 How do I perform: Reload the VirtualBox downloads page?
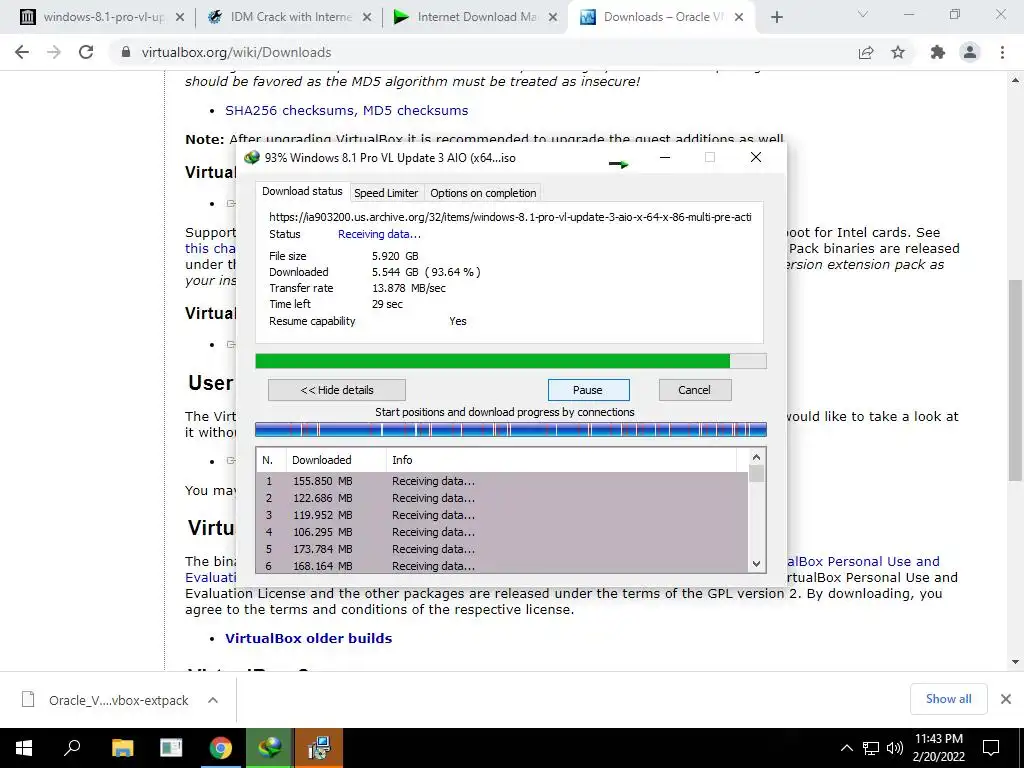coord(86,52)
